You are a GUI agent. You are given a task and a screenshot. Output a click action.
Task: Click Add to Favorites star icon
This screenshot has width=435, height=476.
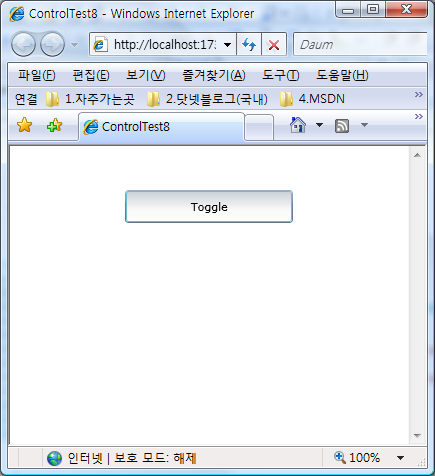pyautogui.click(x=55, y=125)
